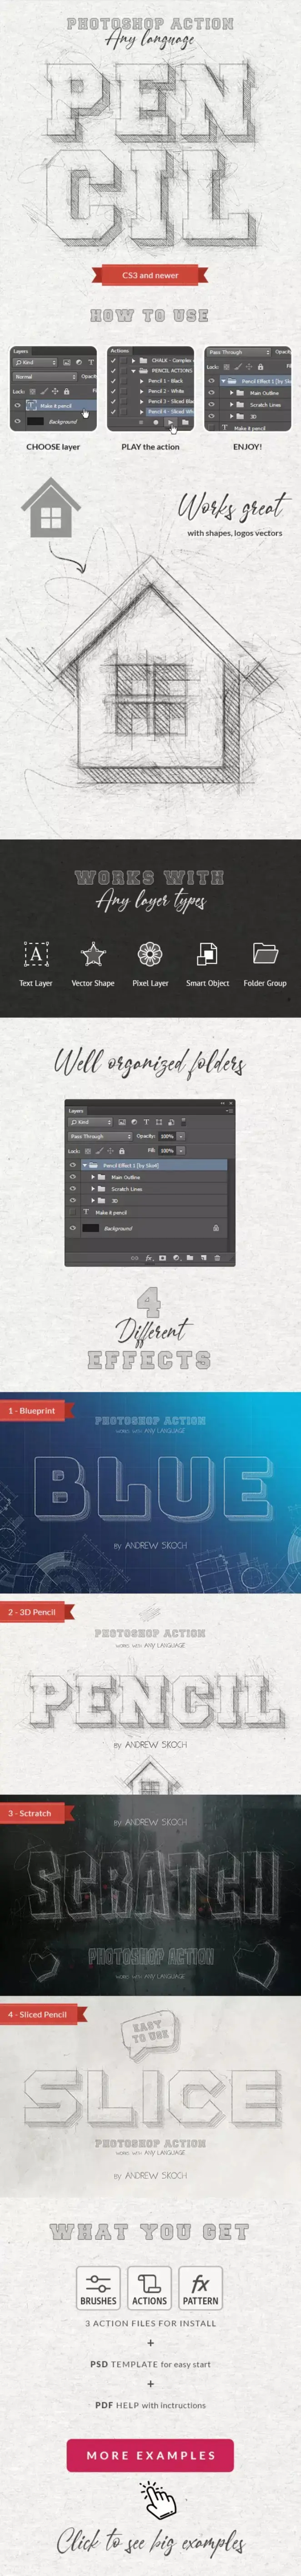Click the pixel layer filter icon

click(122, 1122)
